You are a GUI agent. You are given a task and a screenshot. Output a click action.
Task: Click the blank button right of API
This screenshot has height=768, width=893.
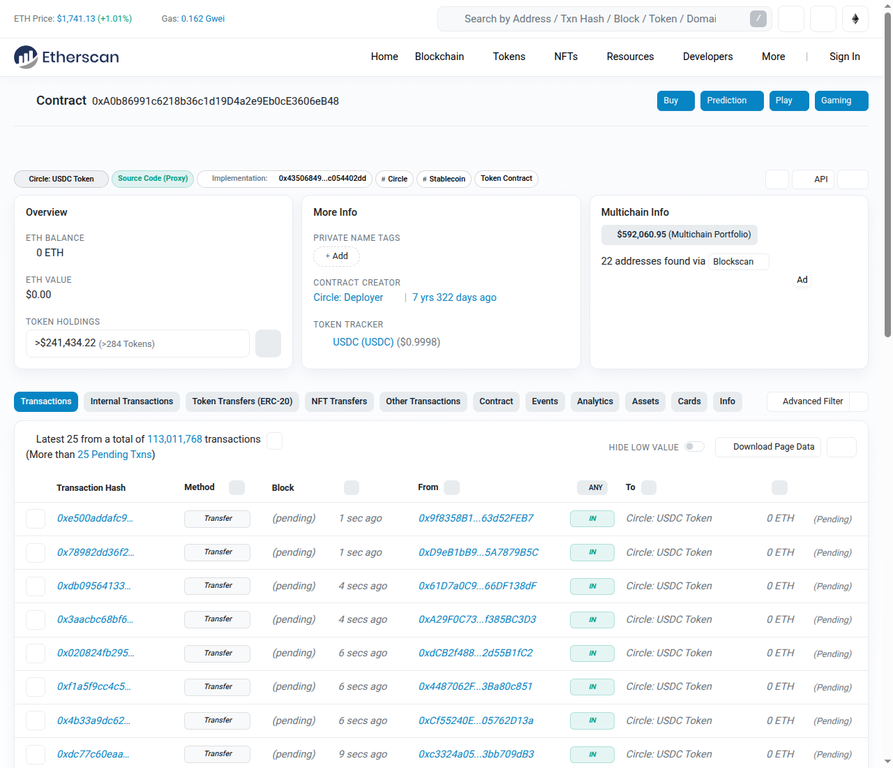pos(853,179)
